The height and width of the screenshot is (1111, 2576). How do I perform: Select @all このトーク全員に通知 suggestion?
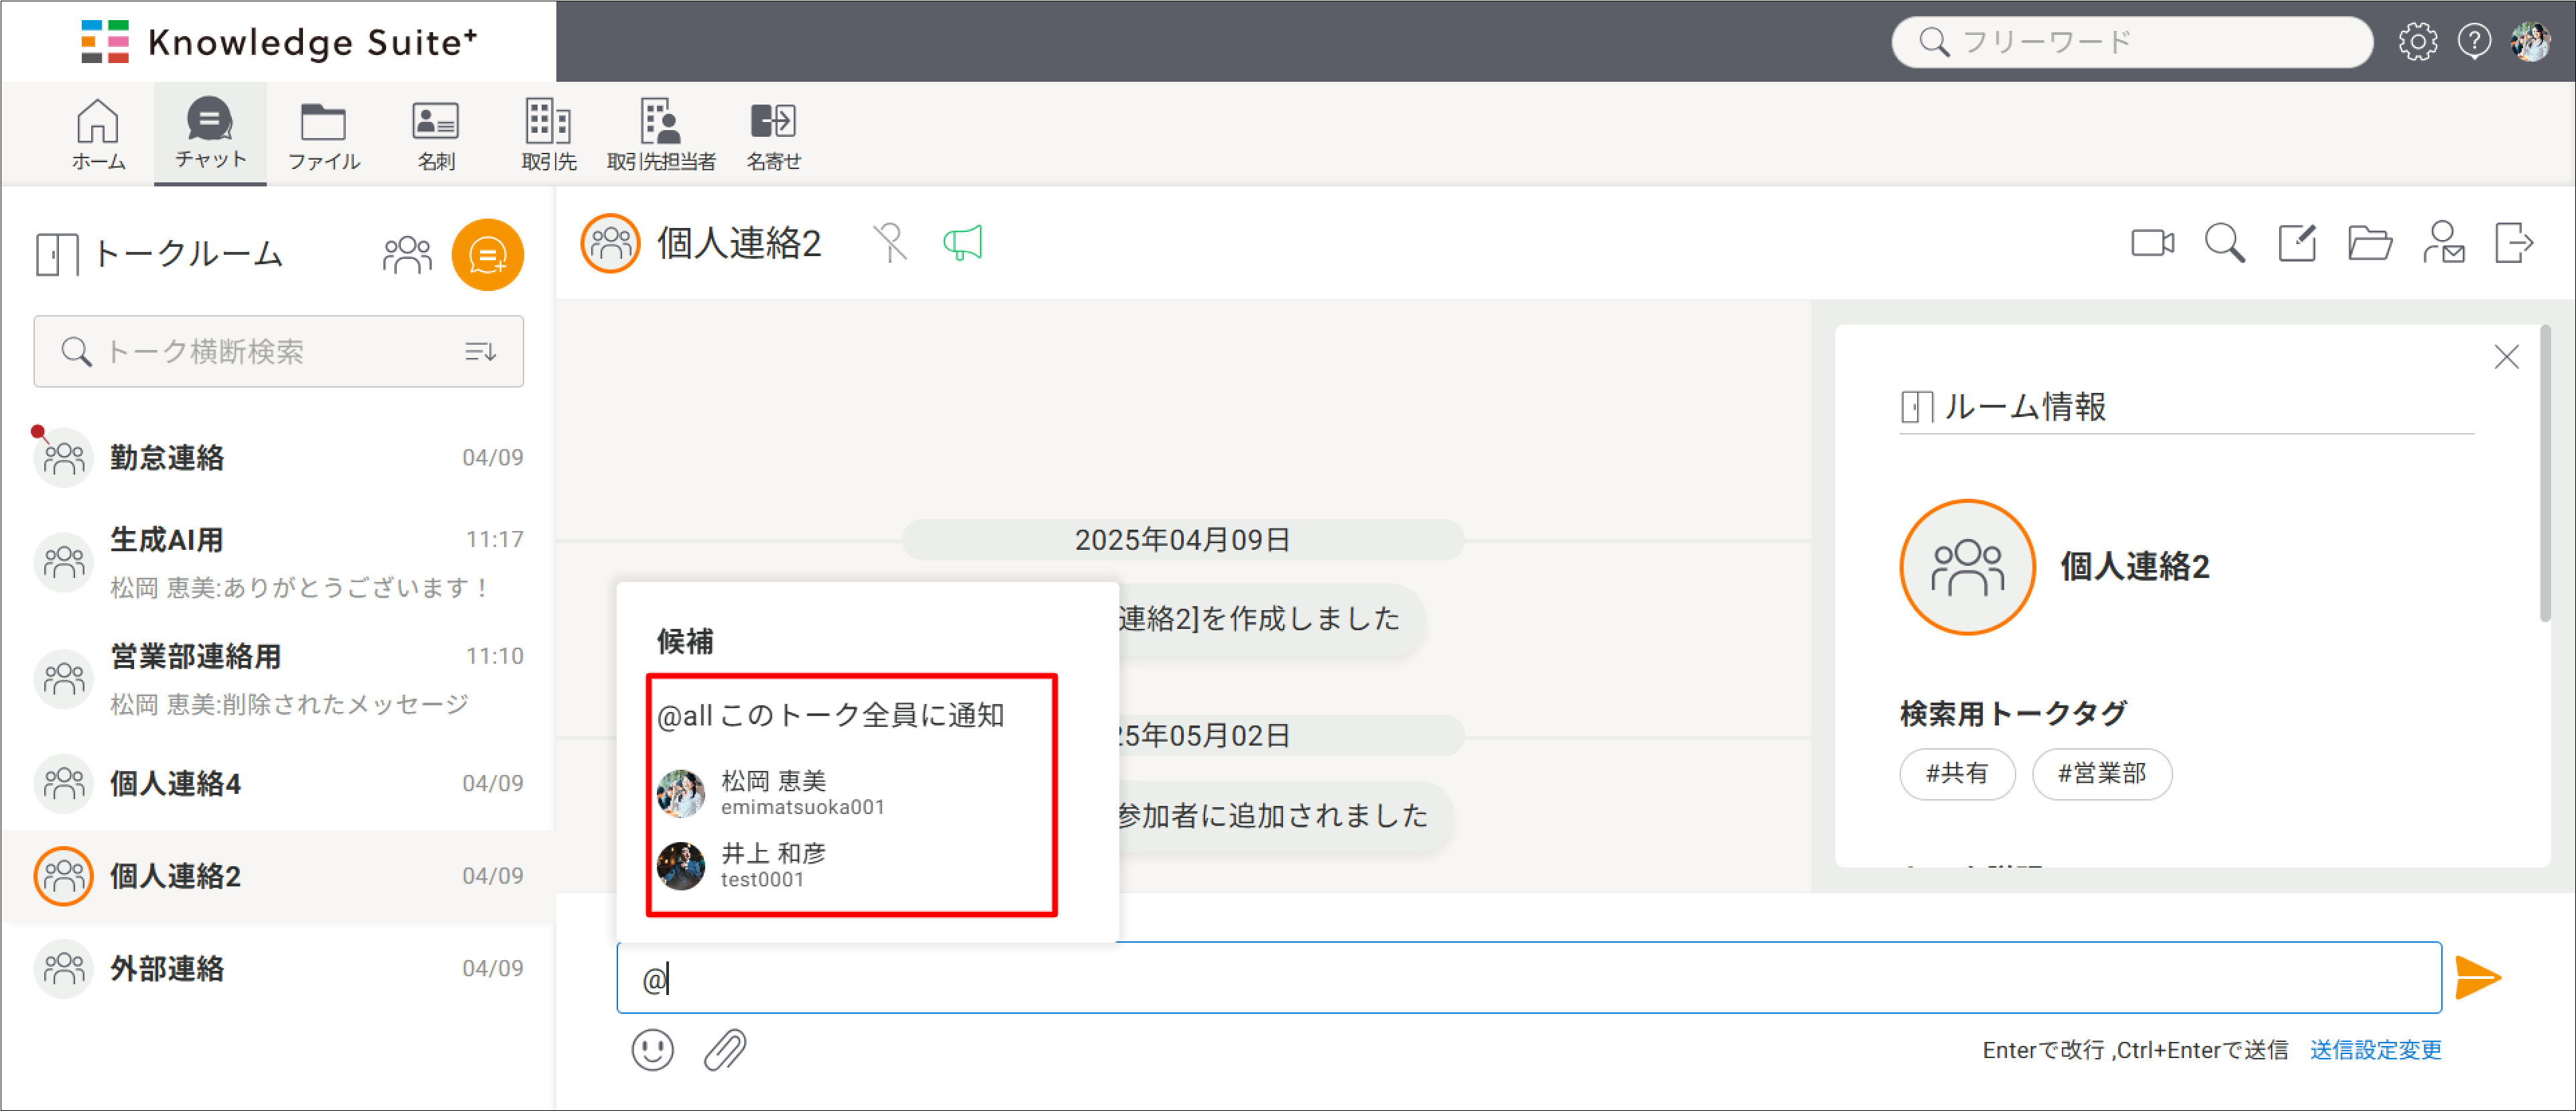click(x=830, y=715)
